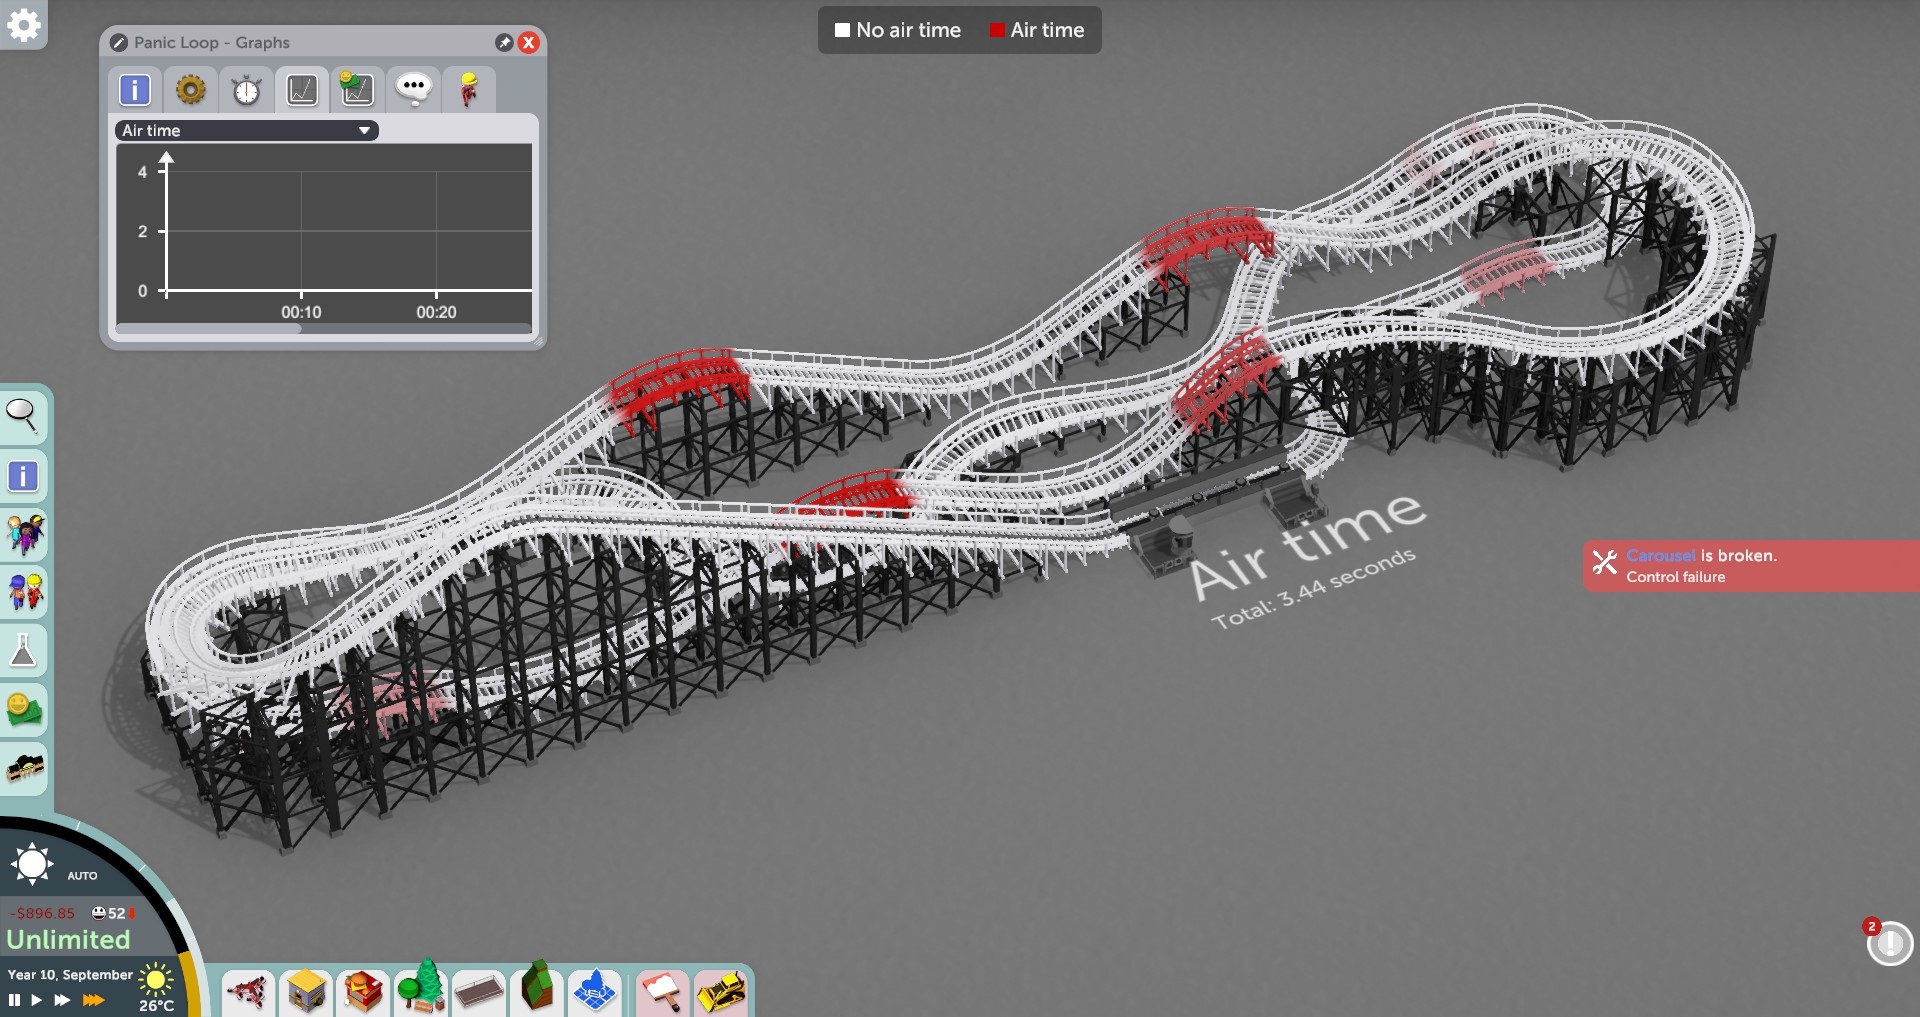The image size is (1920, 1017).
Task: Click the graph resize grip corner
Action: pos(539,342)
